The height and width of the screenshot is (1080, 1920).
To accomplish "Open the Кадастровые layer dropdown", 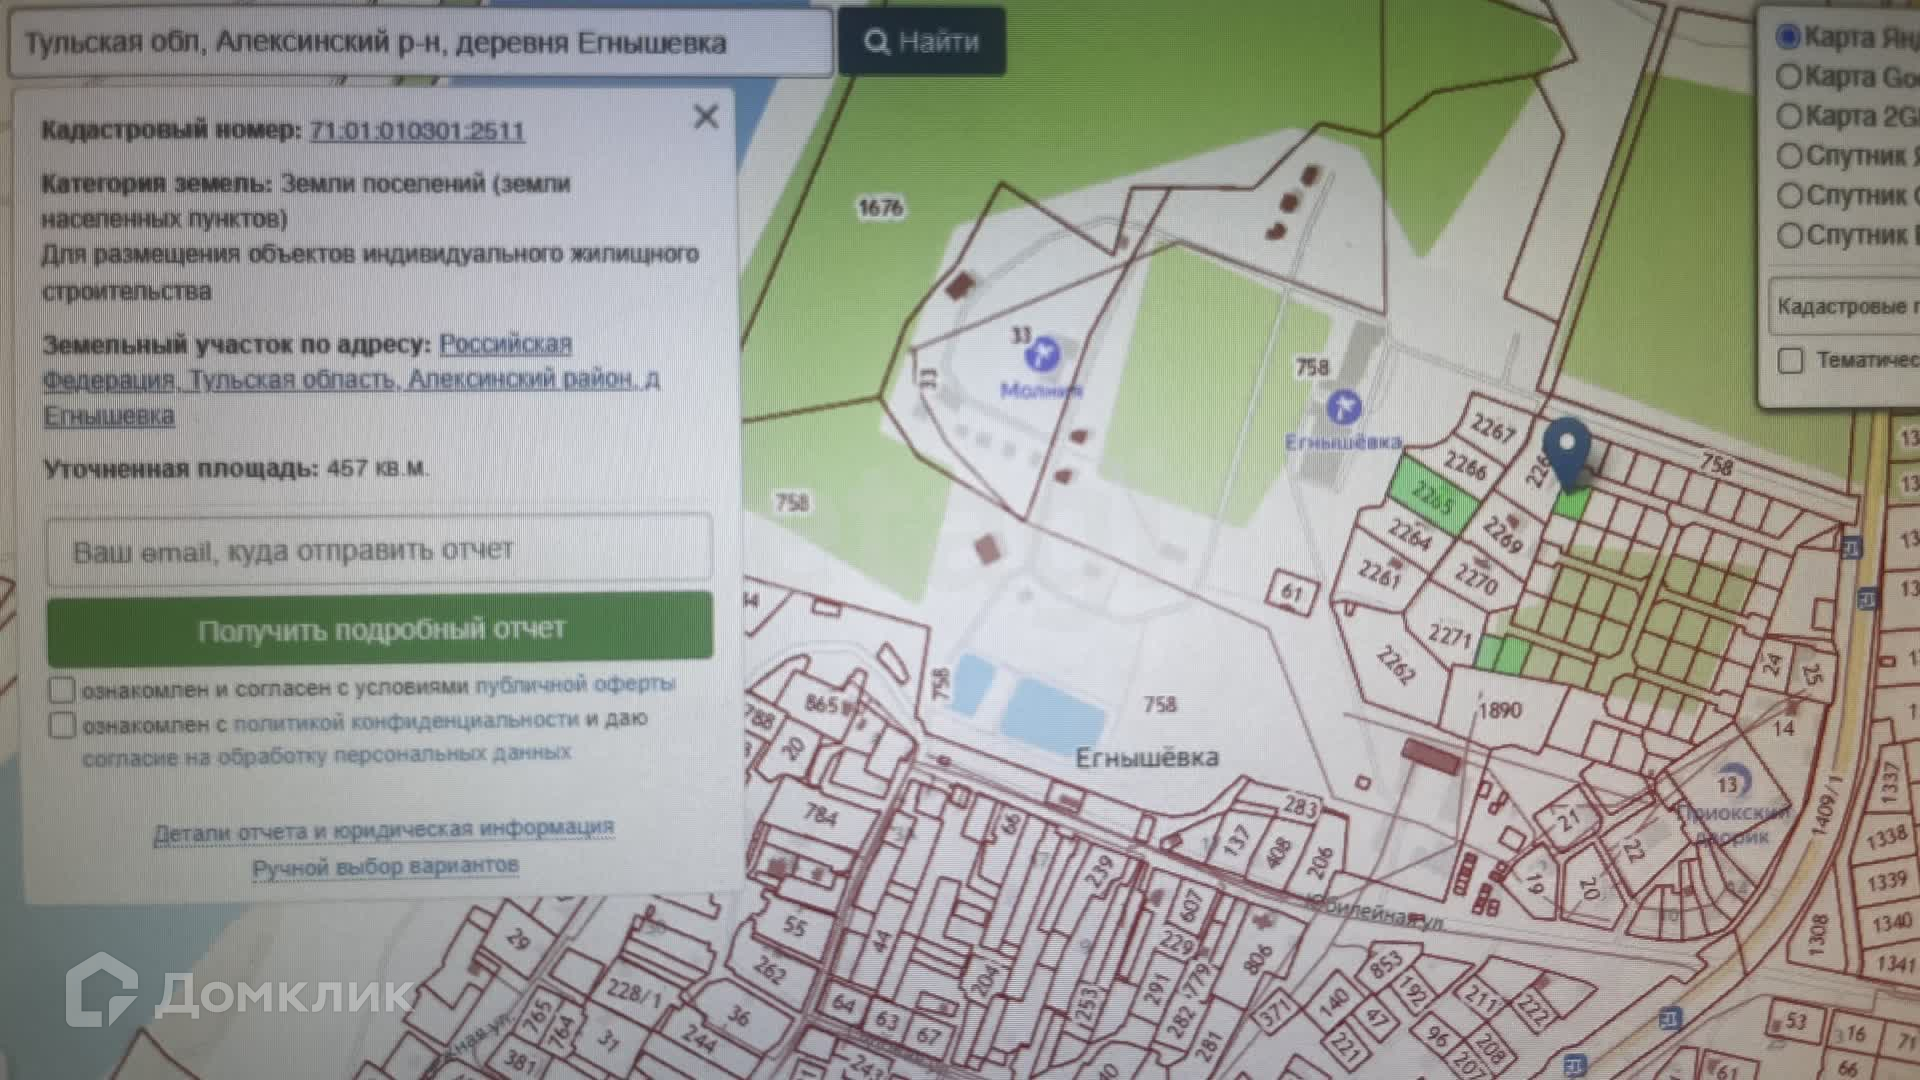I will tap(1845, 306).
